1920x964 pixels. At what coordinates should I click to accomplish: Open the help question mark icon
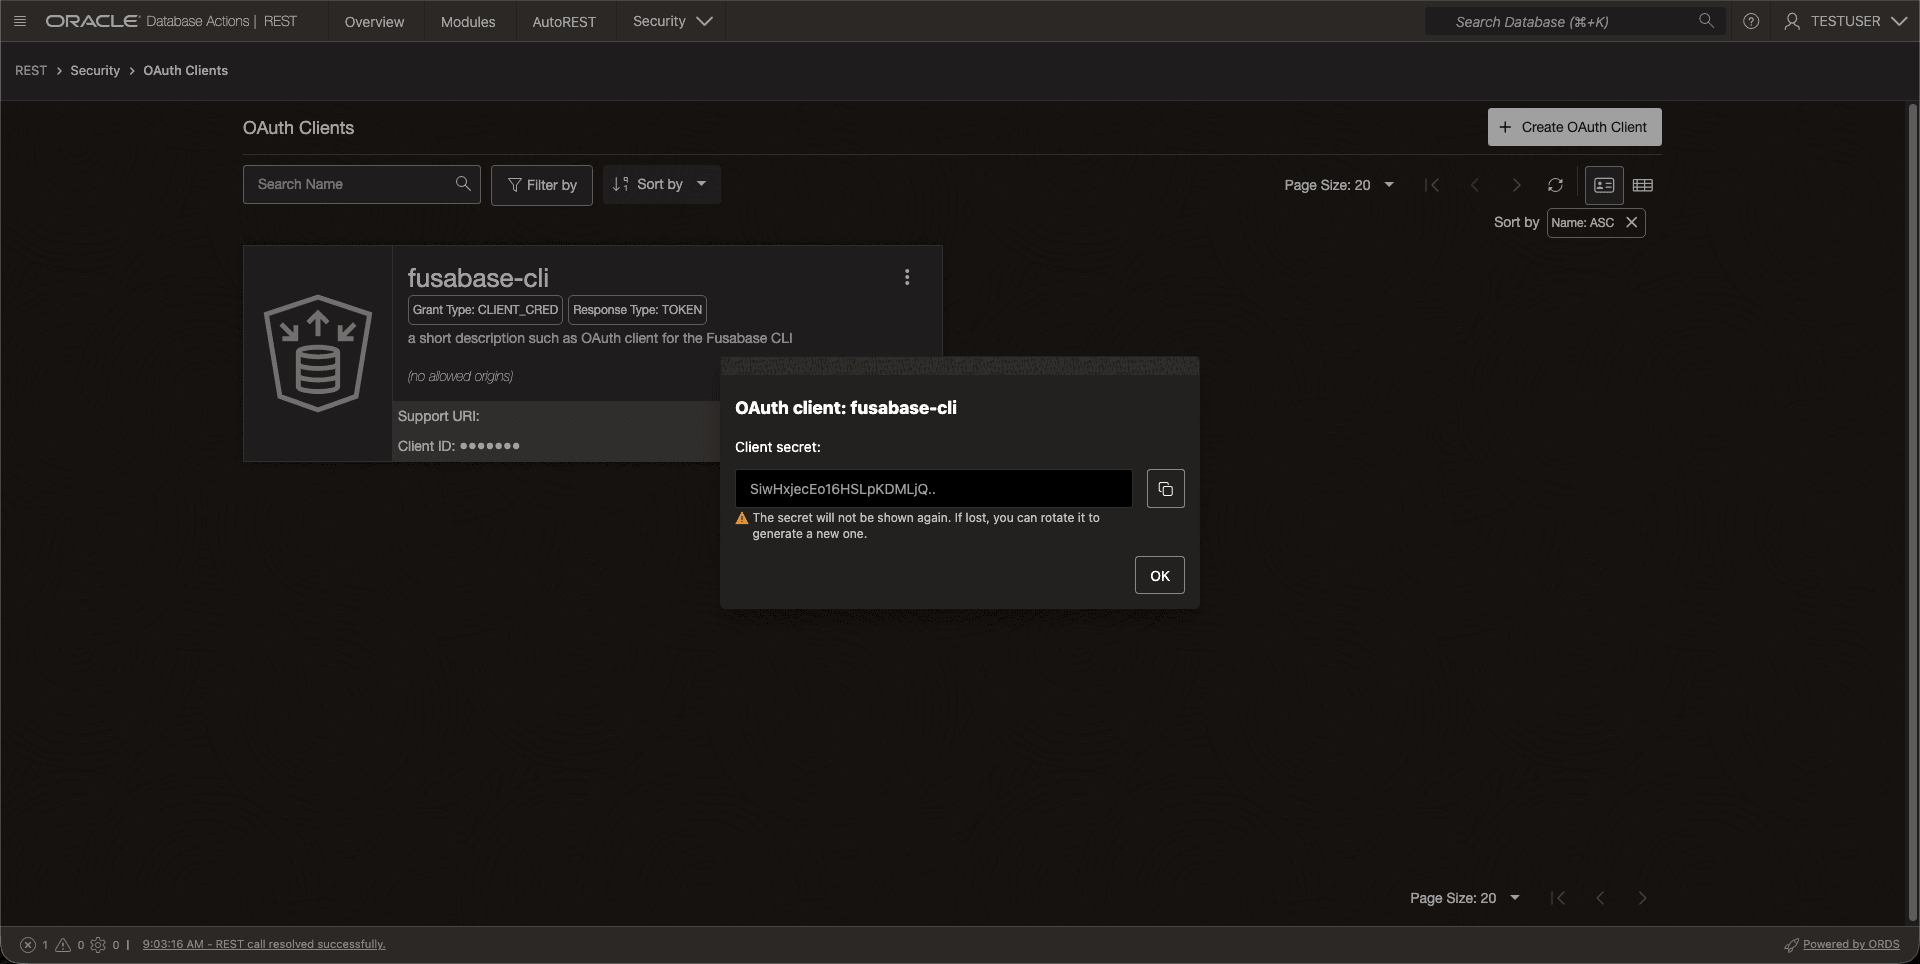point(1751,21)
